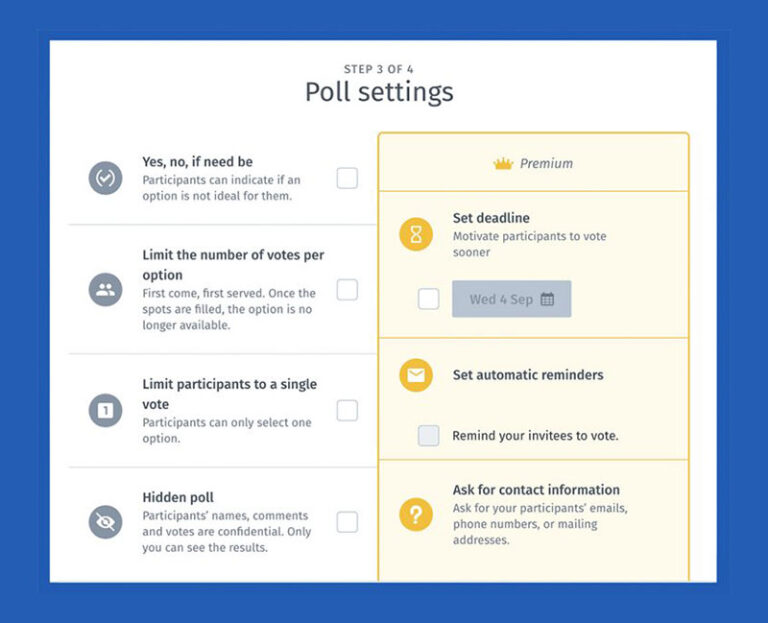Screen dimensions: 768x623
Task: Enable the Yes, no, if need be checkbox
Action: pyautogui.click(x=347, y=179)
